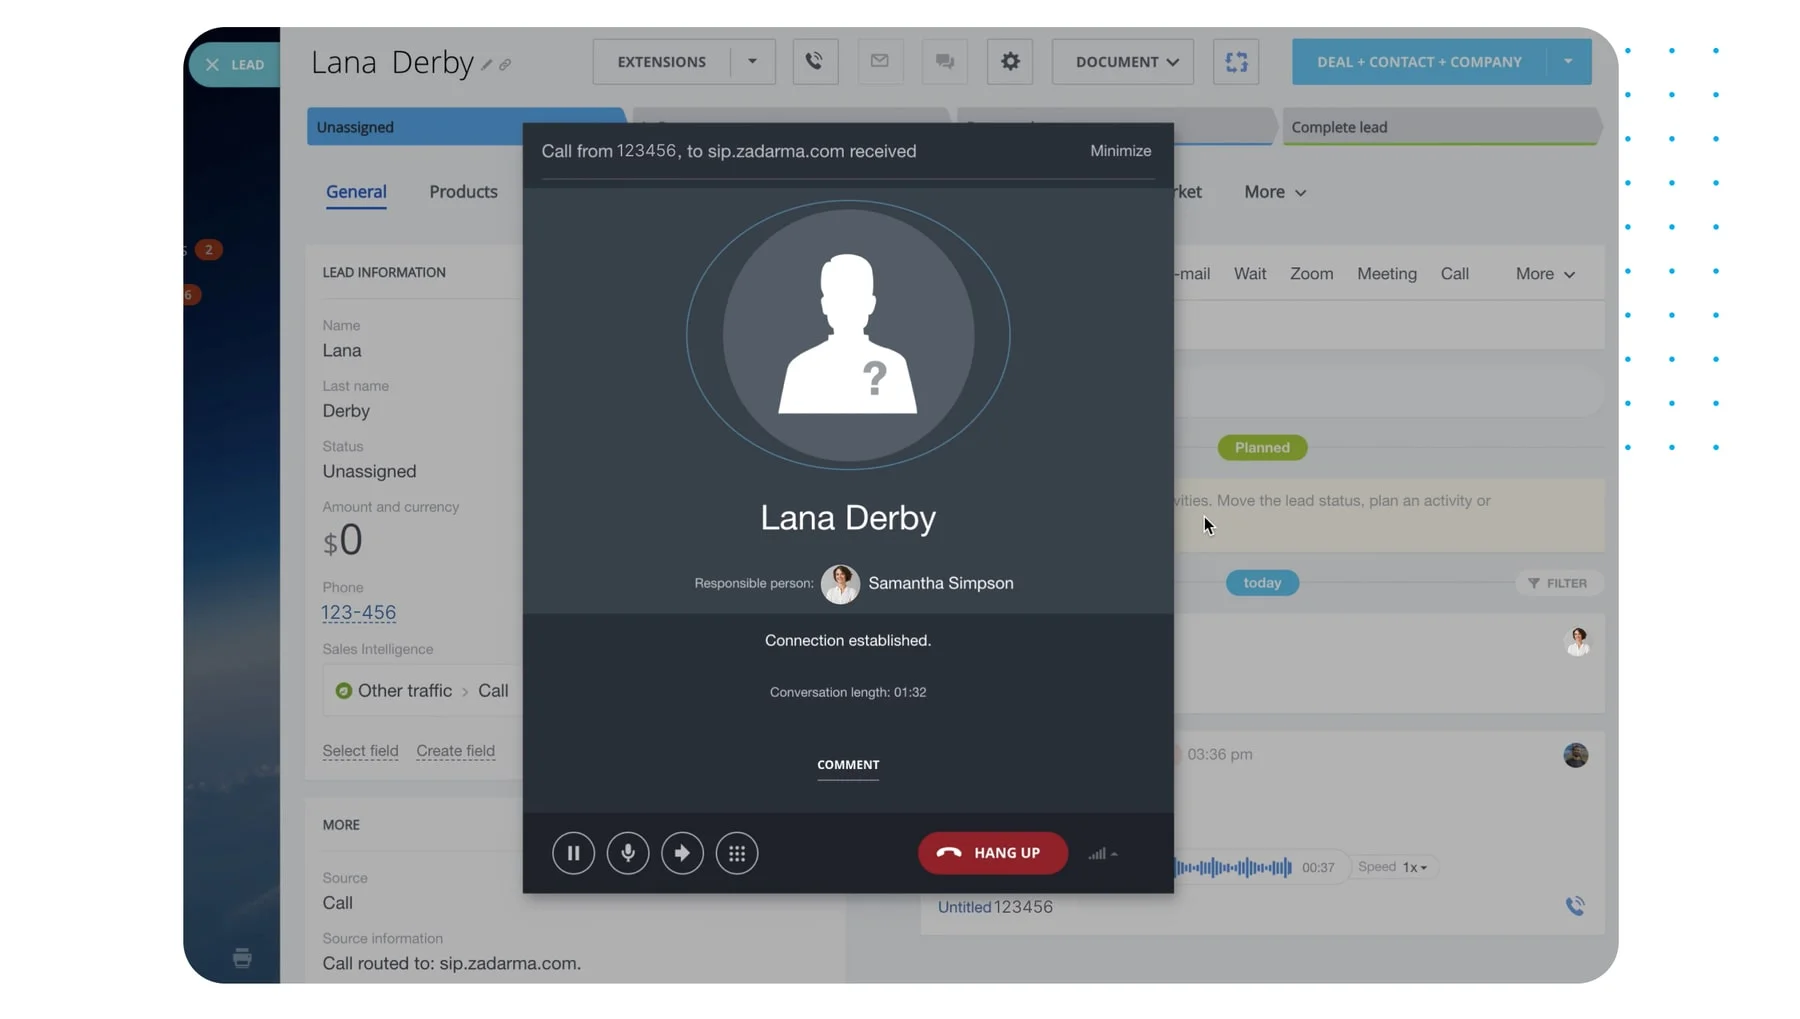Viewport: 1800px width, 1019px height.
Task: Open the call signal quality dropdown
Action: pos(1103,854)
